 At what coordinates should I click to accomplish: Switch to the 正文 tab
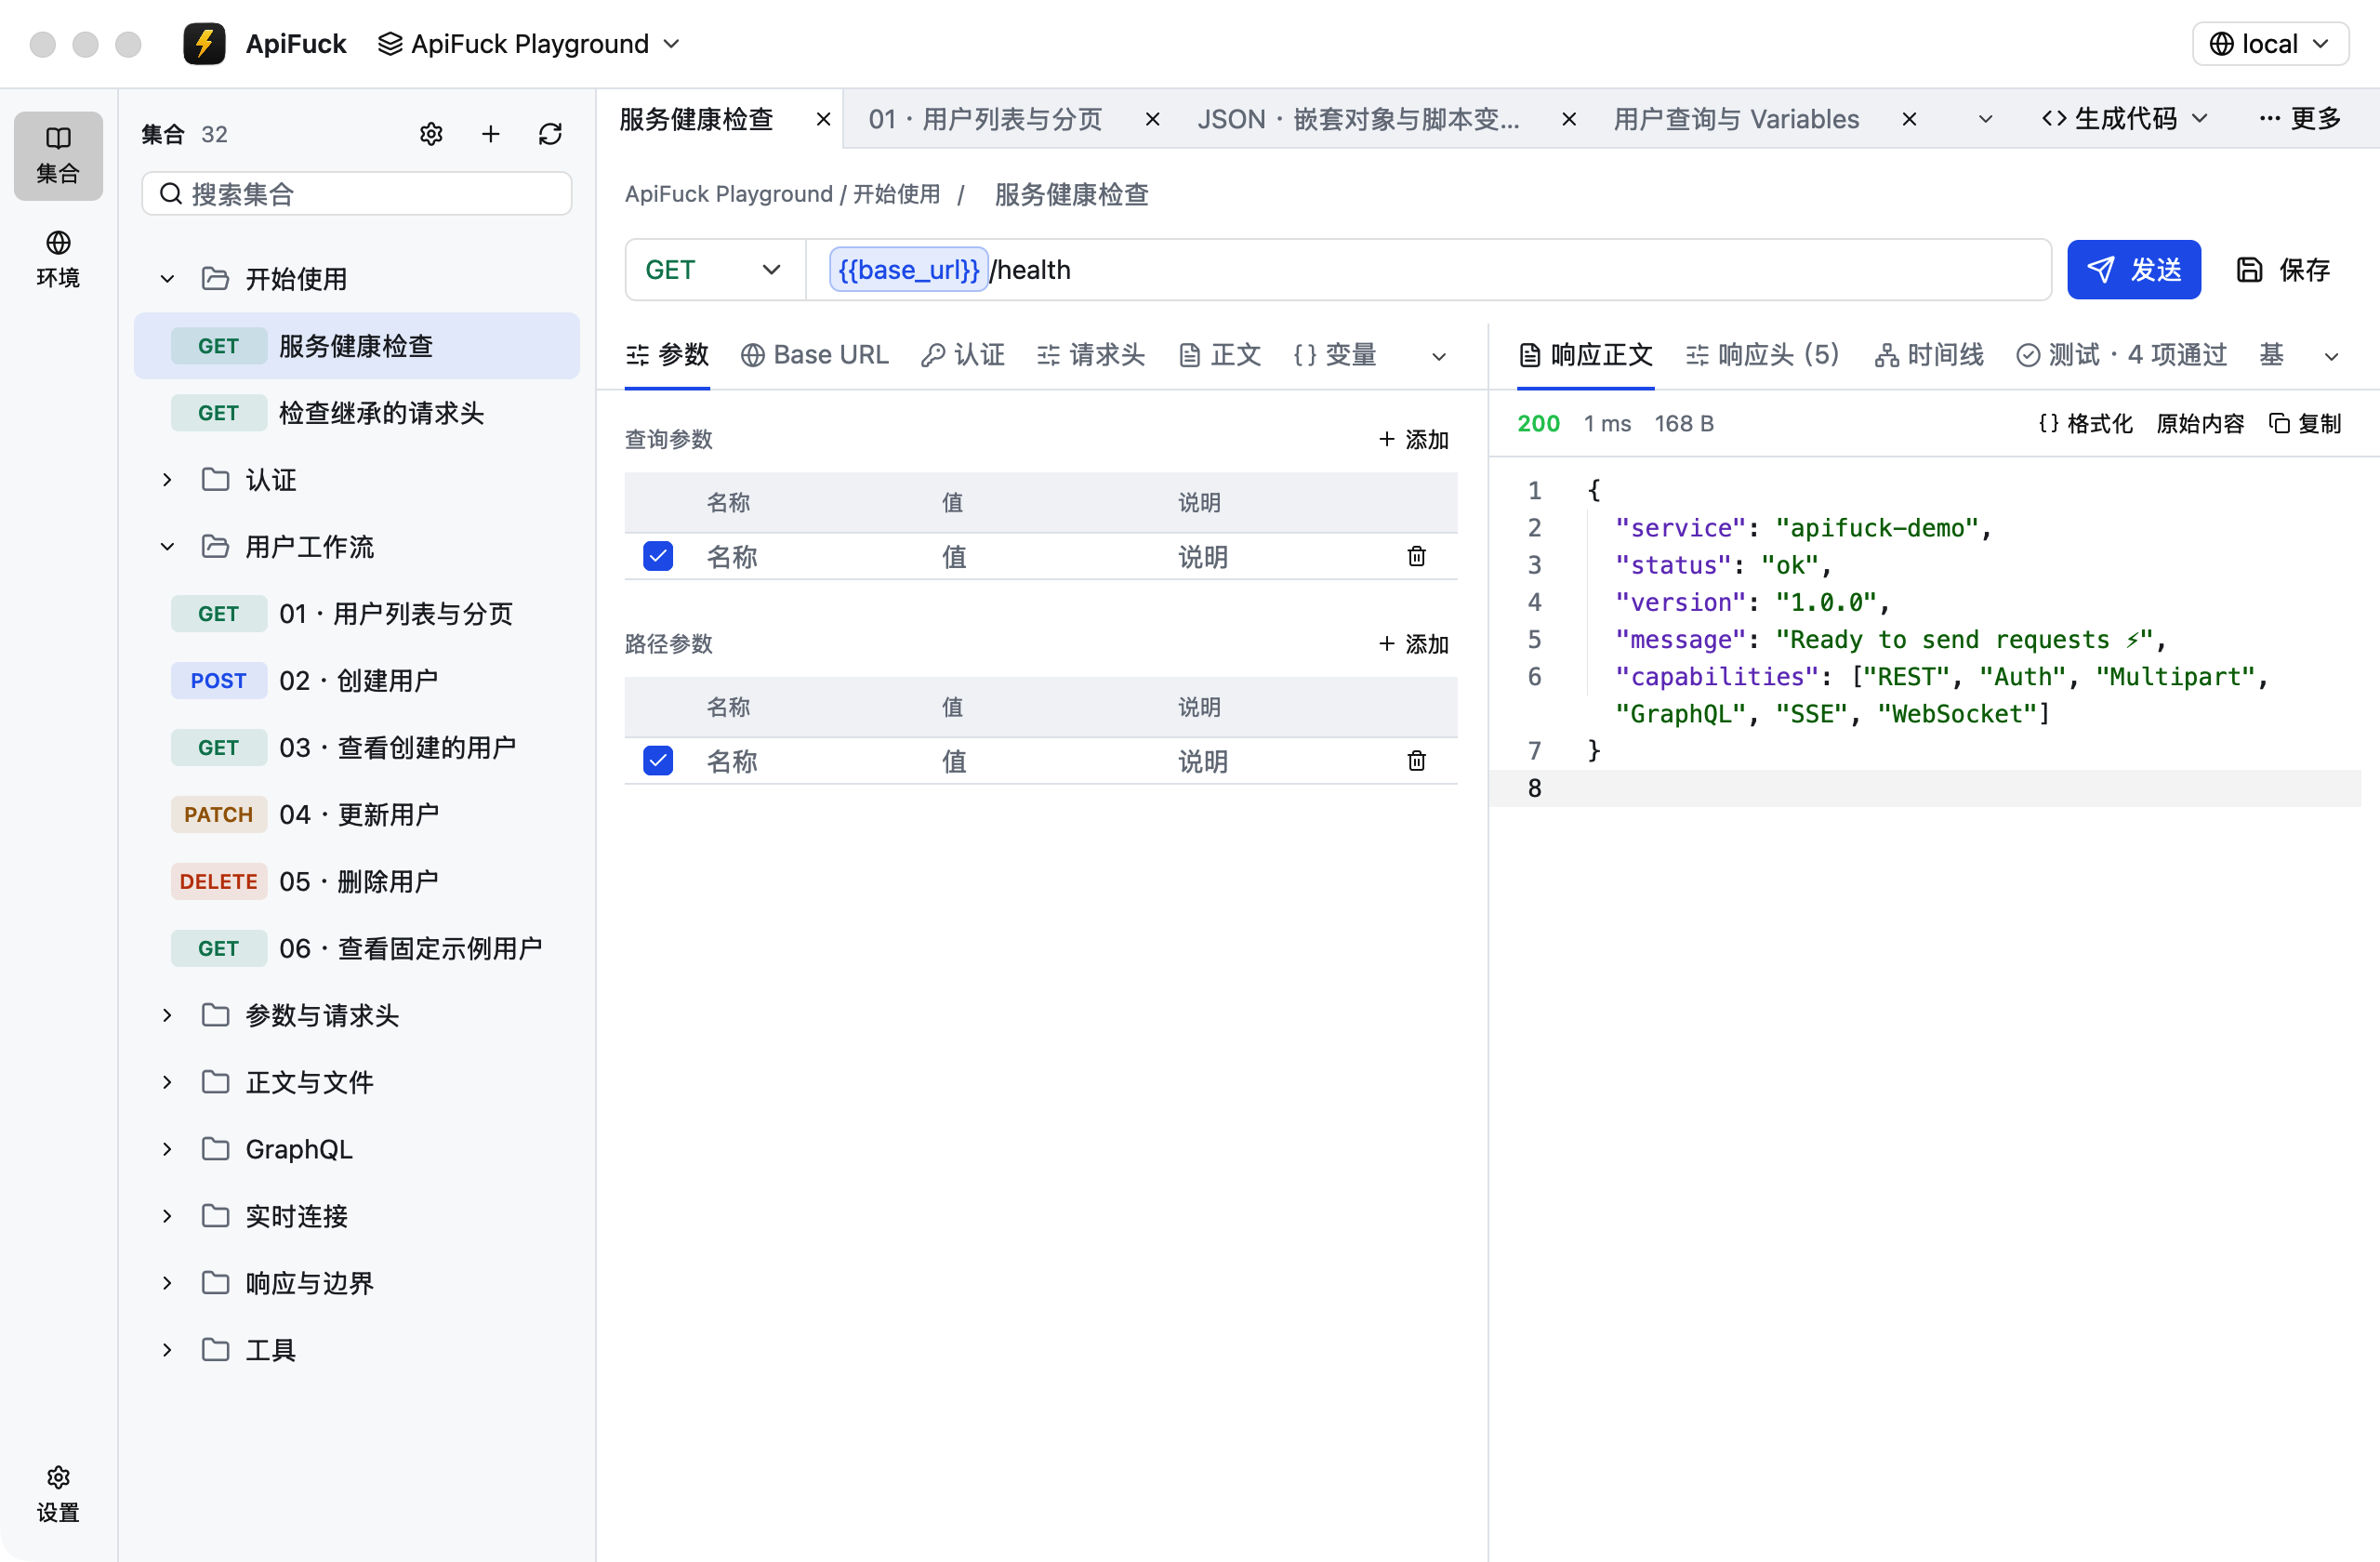coord(1220,355)
